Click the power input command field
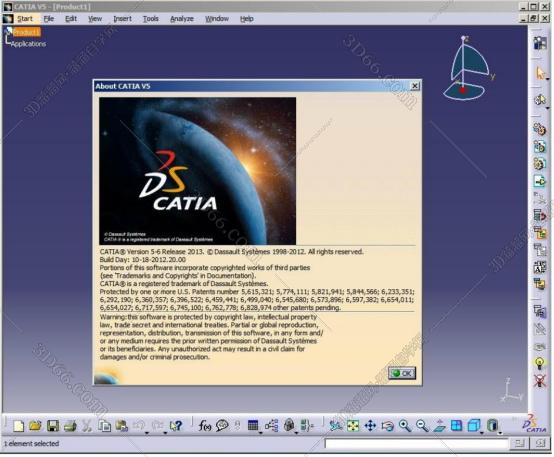 click(x=416, y=443)
